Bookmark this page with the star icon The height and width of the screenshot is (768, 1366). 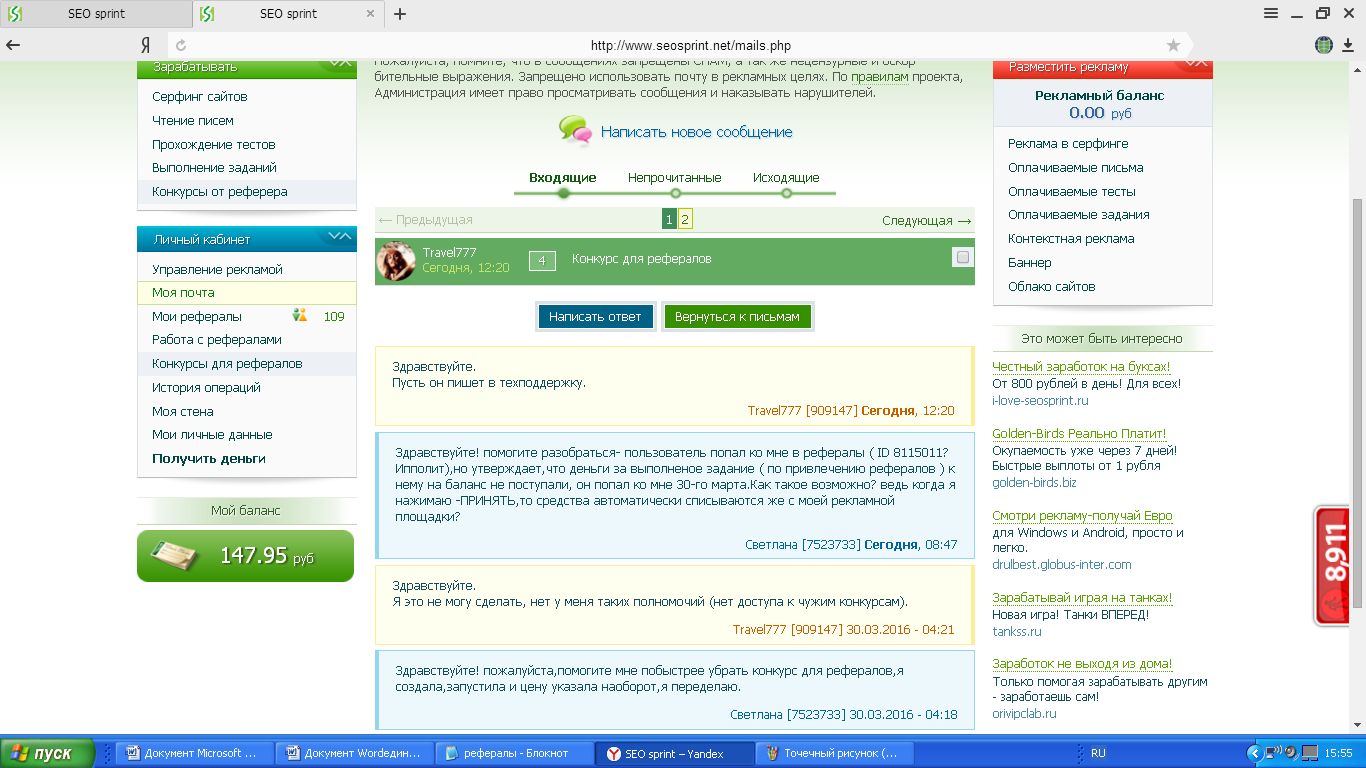(x=1173, y=45)
